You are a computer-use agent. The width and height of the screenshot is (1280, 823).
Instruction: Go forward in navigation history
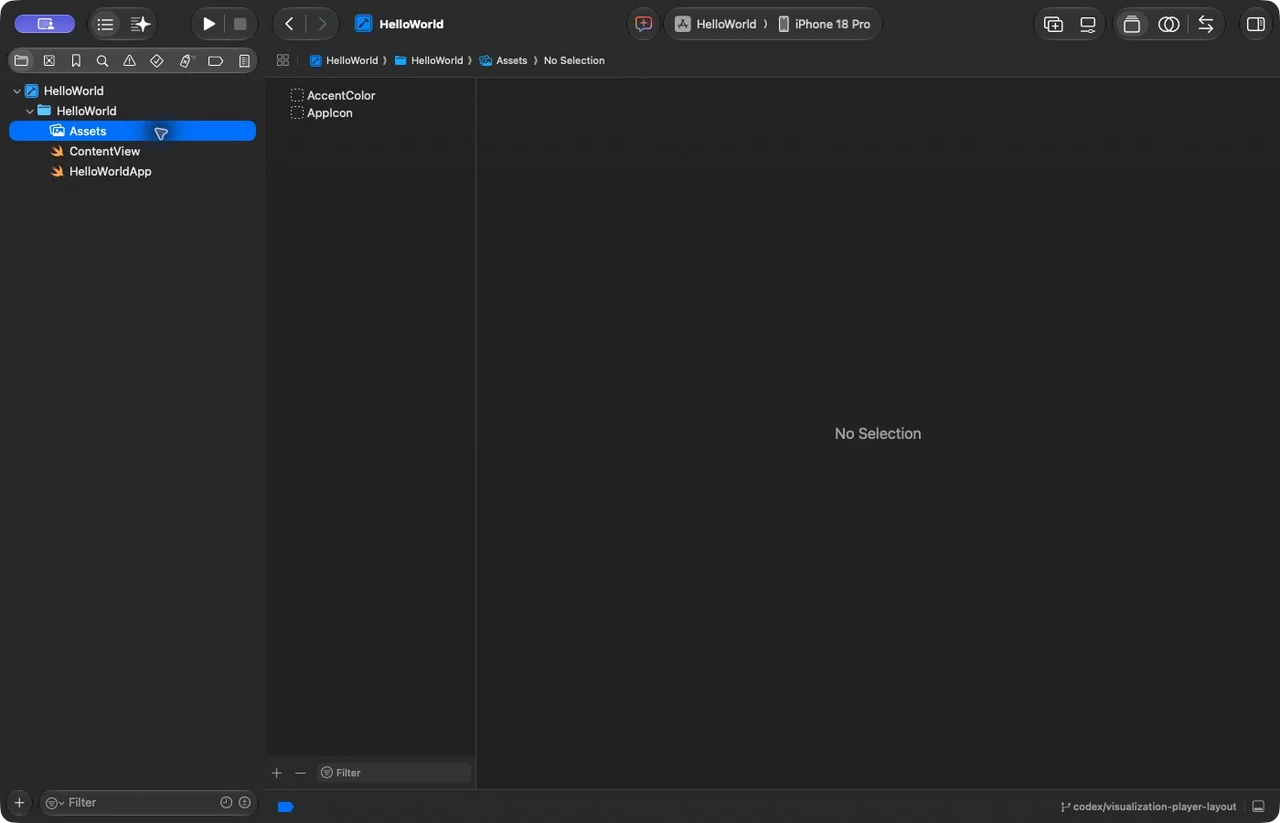click(322, 24)
